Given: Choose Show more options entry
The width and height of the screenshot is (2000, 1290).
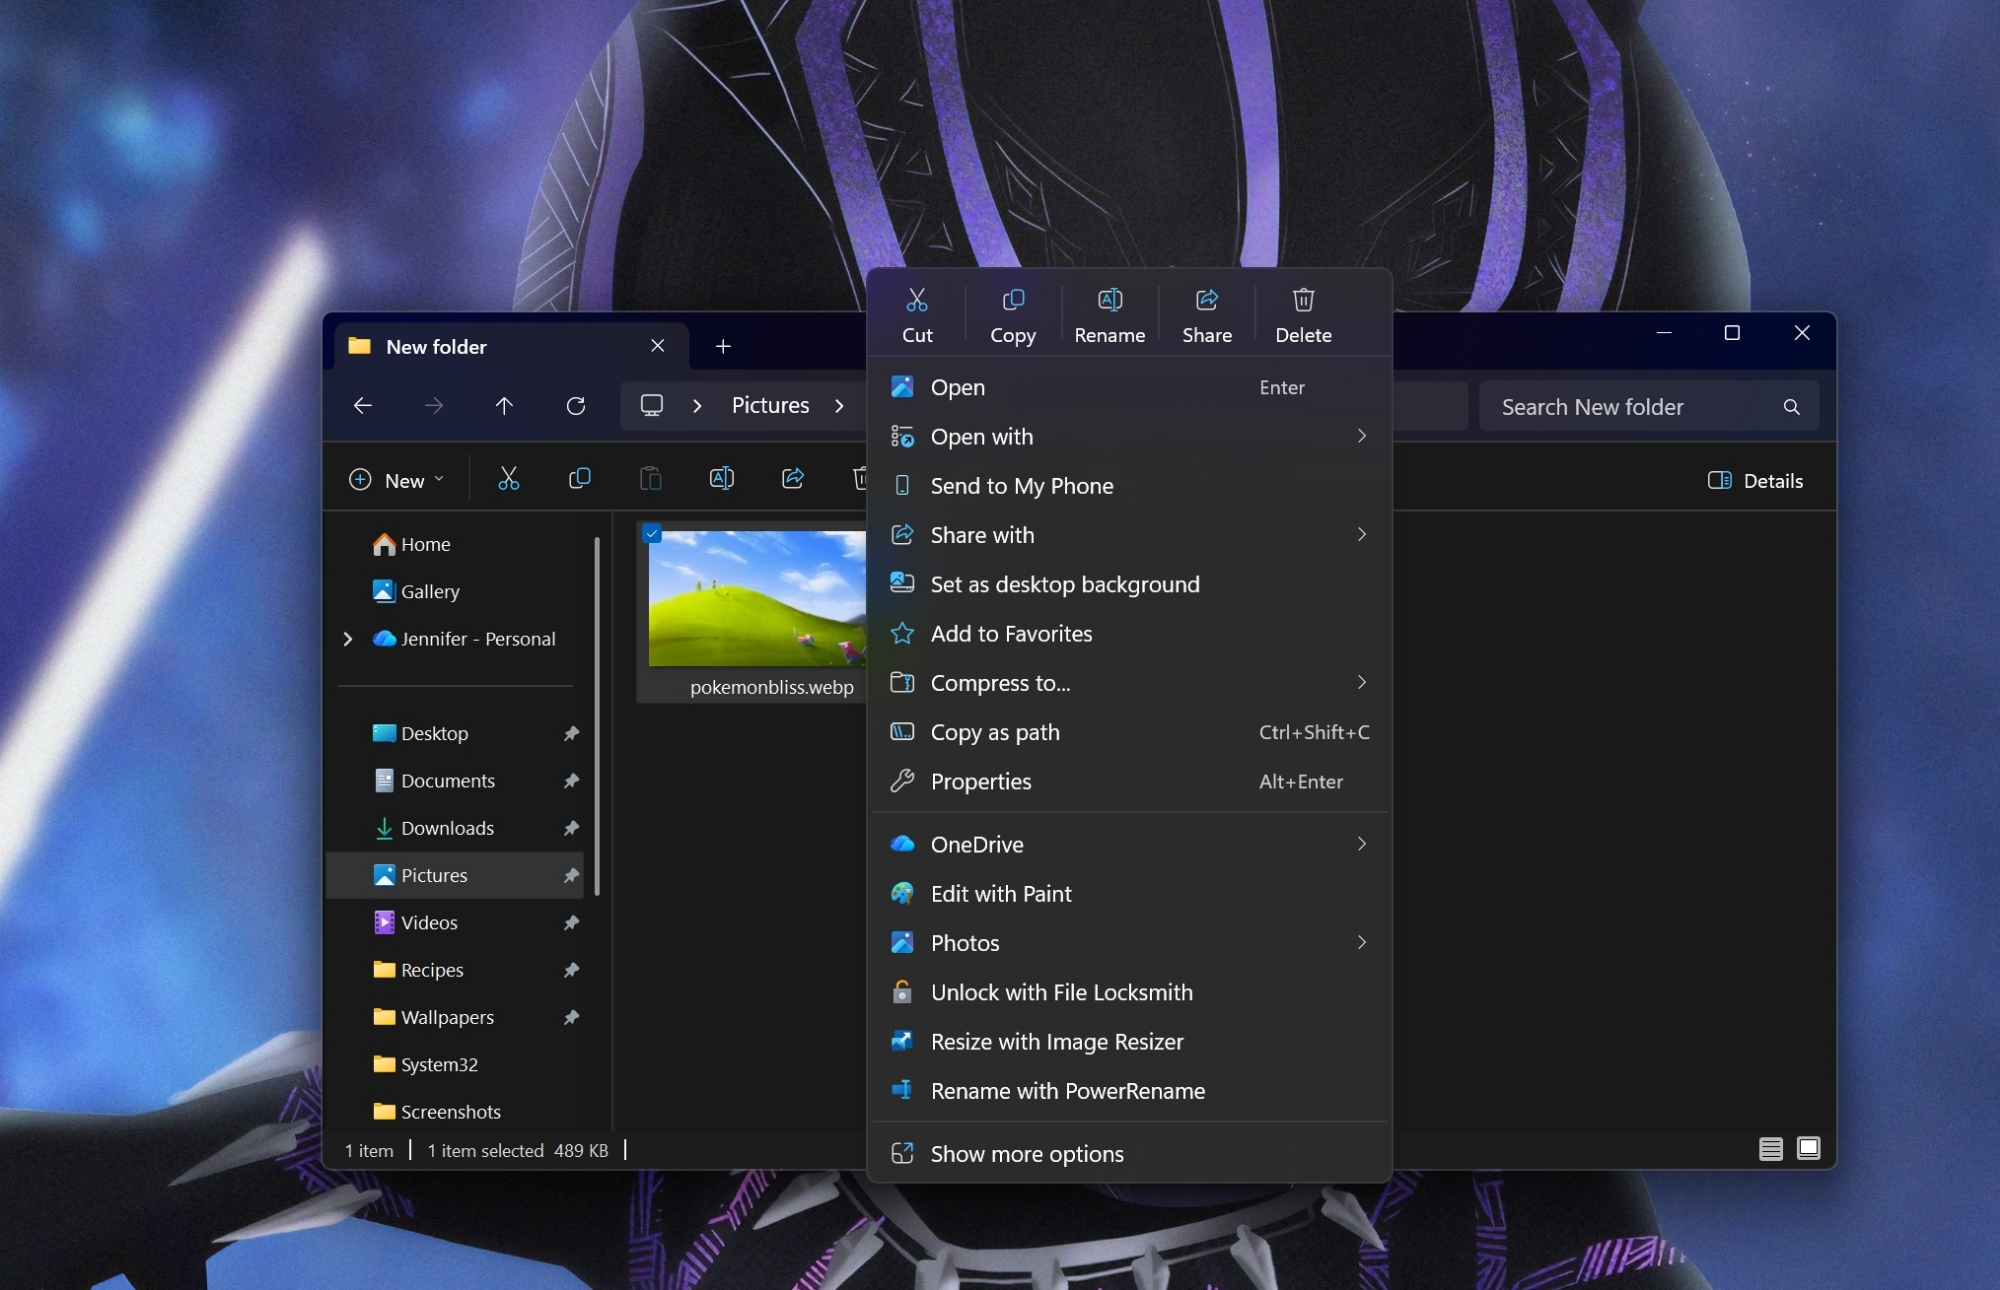Looking at the screenshot, I should click(1026, 1154).
